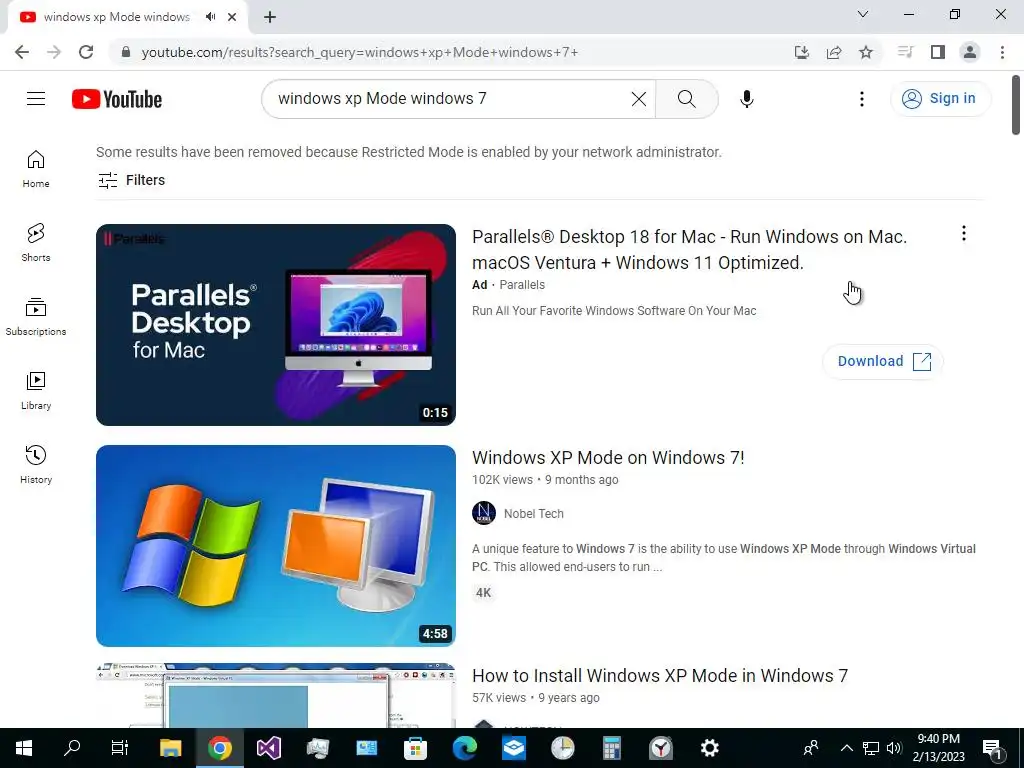Open Shorts in the sidebar
Screen dimensions: 1024x768
36,243
